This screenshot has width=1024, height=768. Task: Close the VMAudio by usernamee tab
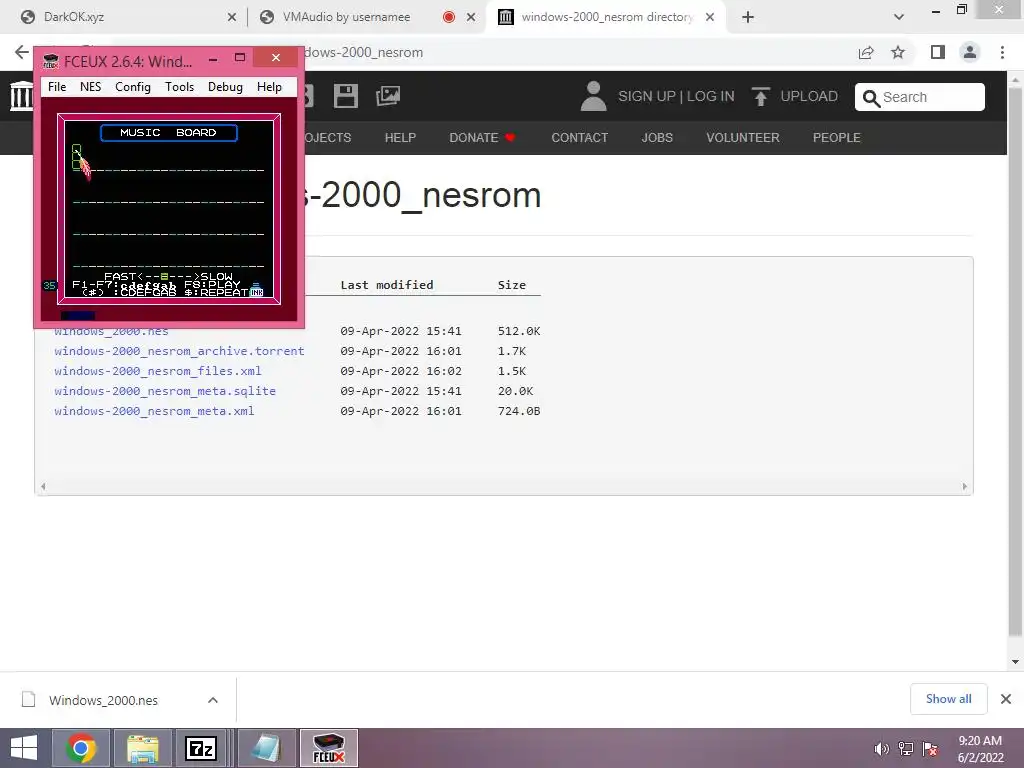pos(471,17)
